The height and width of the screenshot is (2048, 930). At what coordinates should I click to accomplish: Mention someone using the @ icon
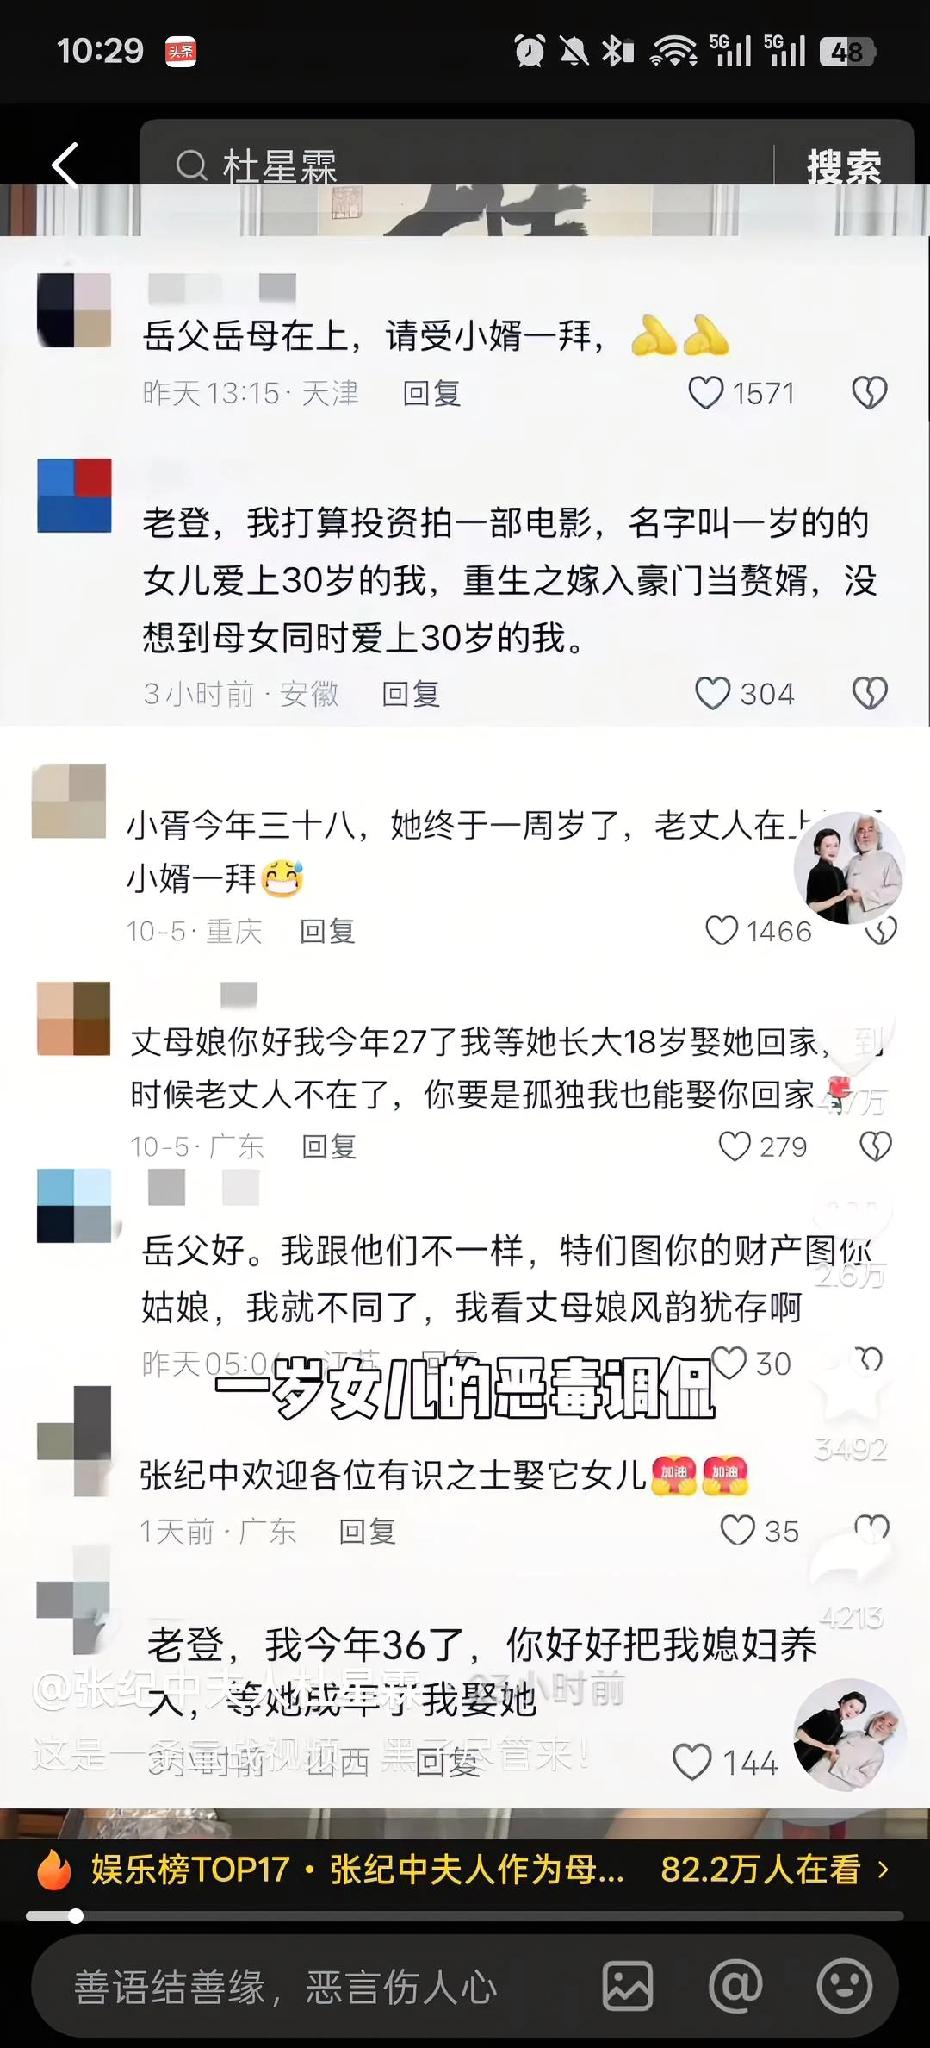tap(735, 1986)
